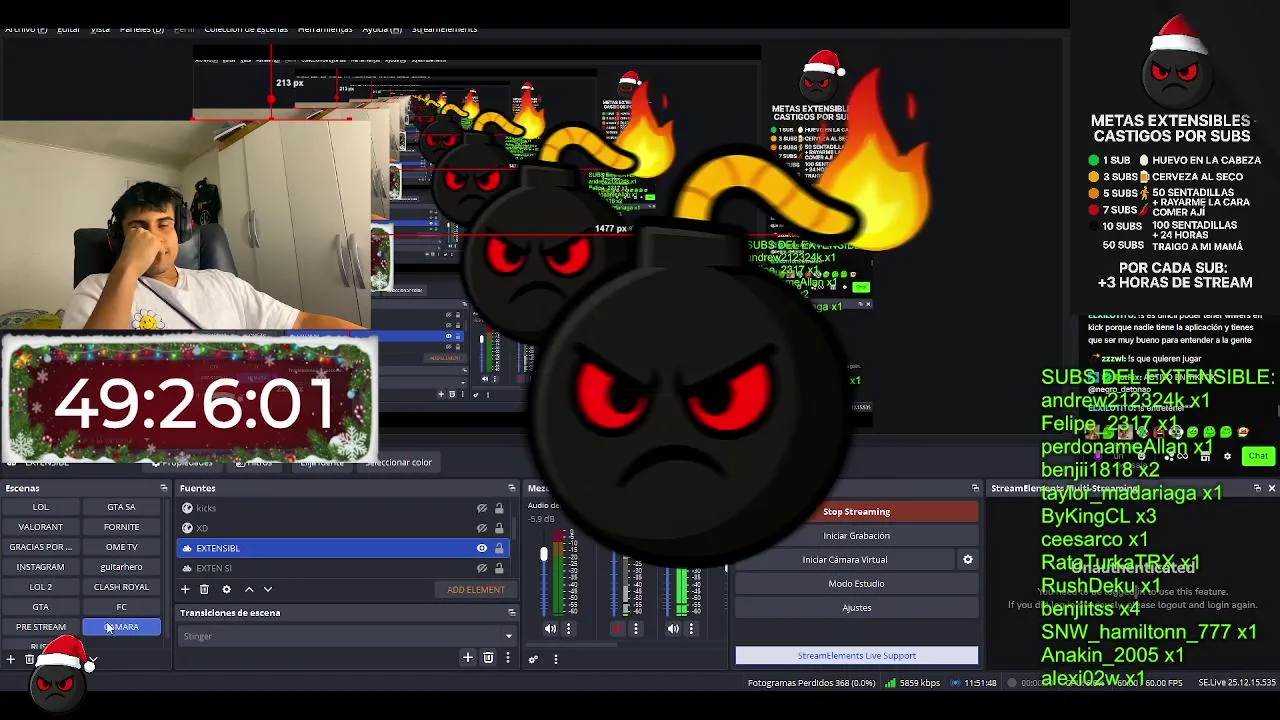Image resolution: width=1280 pixels, height=720 pixels.
Task: Open Ajustes settings
Action: (x=856, y=608)
